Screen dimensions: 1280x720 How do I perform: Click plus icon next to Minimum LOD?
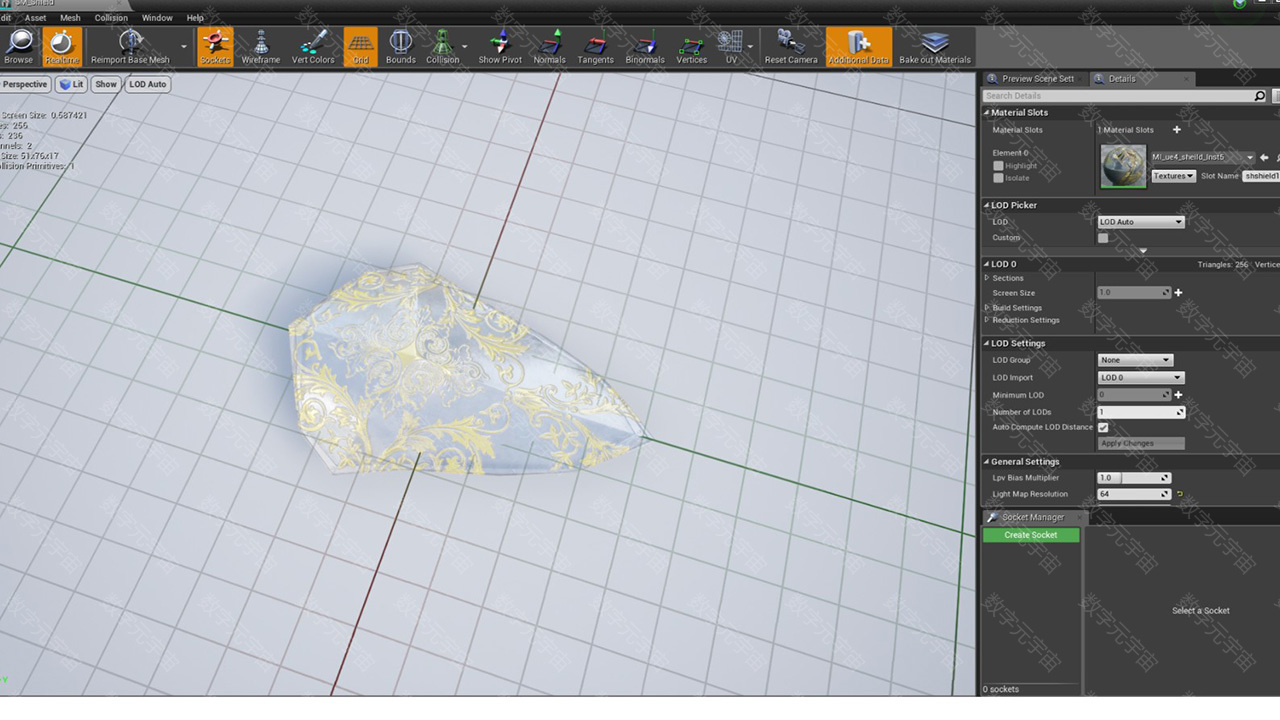point(1178,395)
